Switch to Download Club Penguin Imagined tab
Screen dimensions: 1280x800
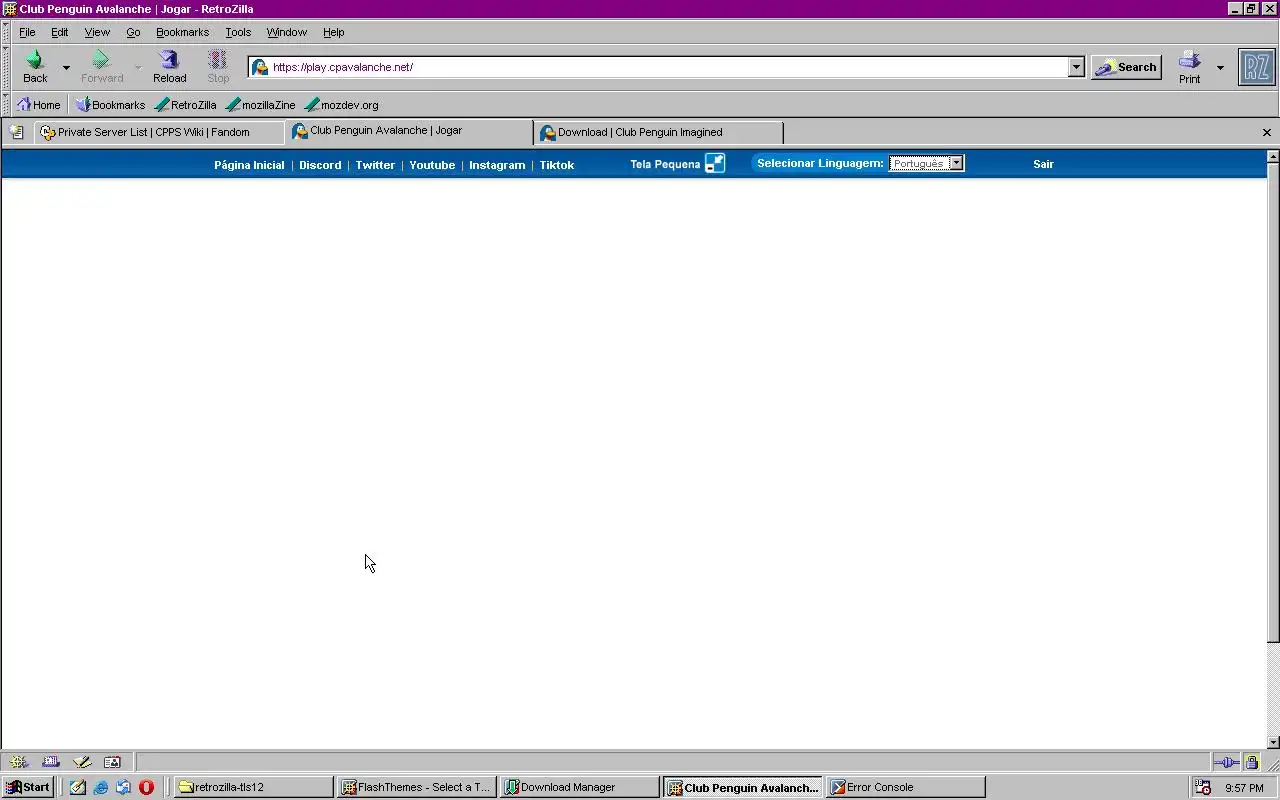point(659,132)
